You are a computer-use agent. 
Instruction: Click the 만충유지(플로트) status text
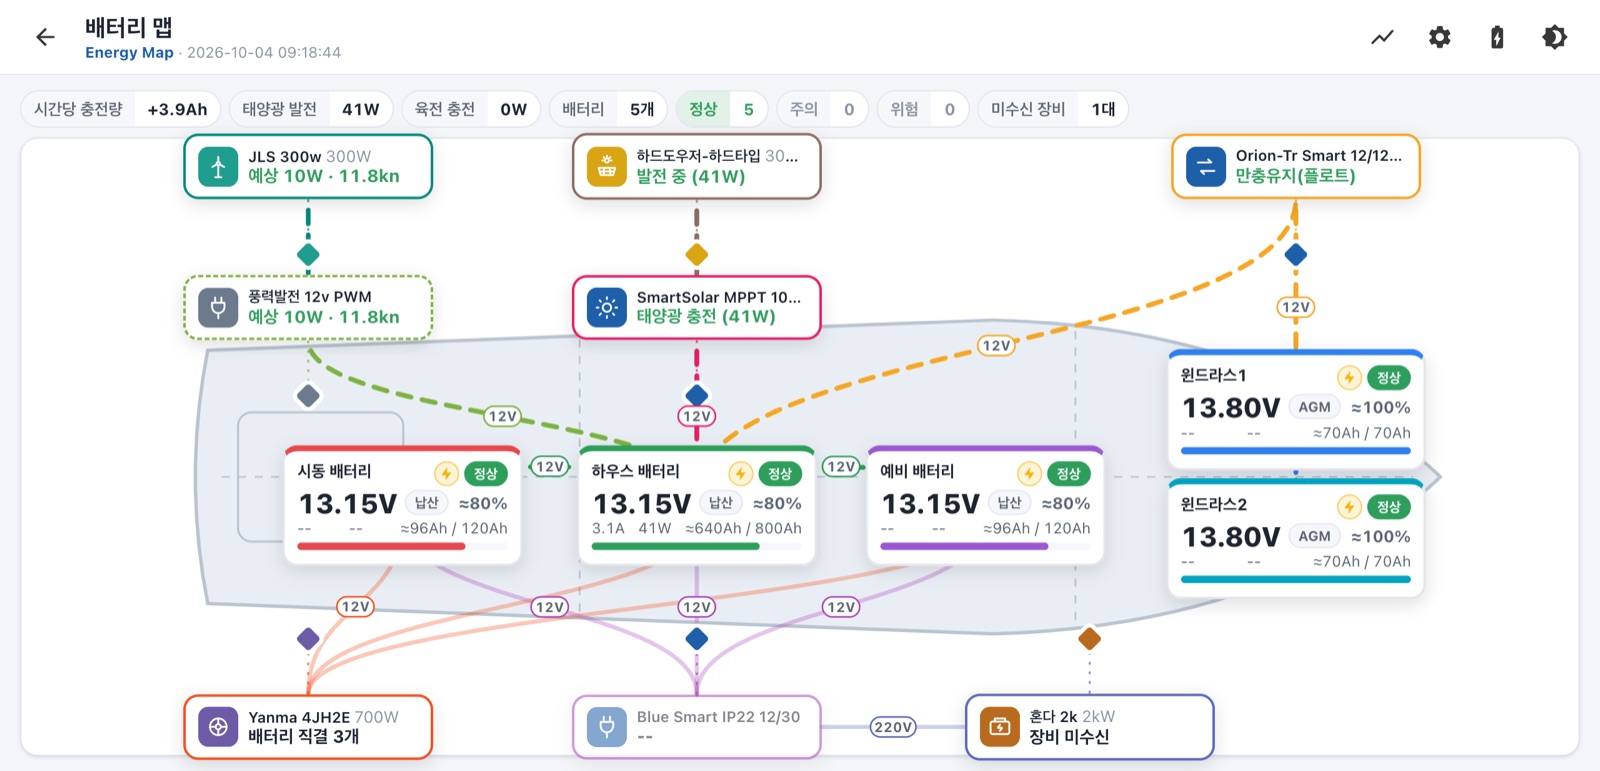1295,176
